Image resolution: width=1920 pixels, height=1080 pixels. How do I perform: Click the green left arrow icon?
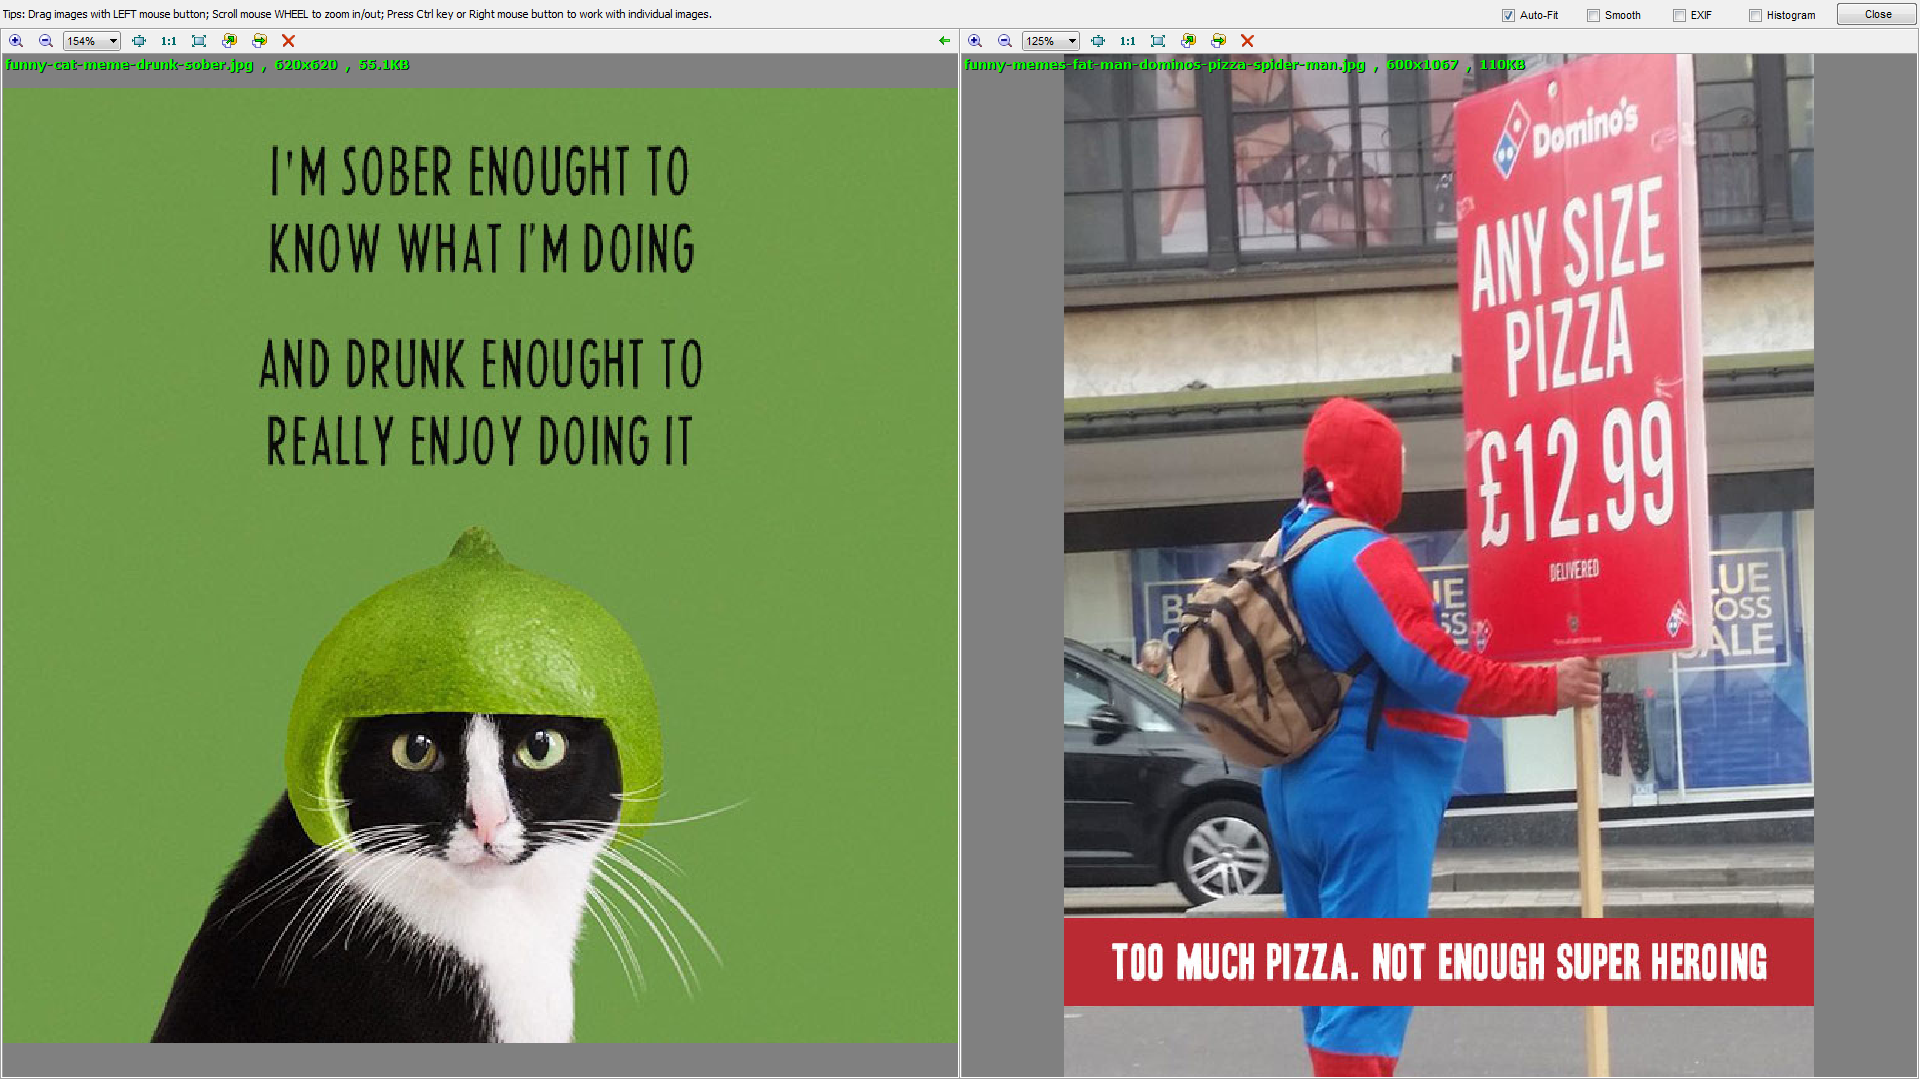tap(944, 41)
